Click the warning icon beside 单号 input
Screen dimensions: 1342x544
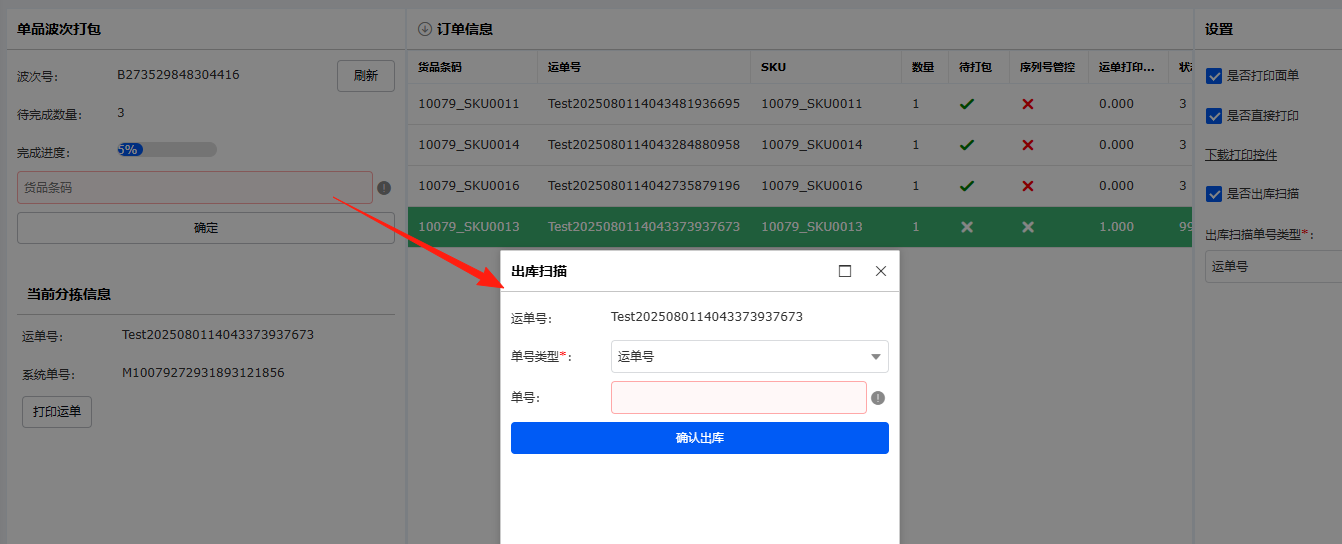click(878, 398)
